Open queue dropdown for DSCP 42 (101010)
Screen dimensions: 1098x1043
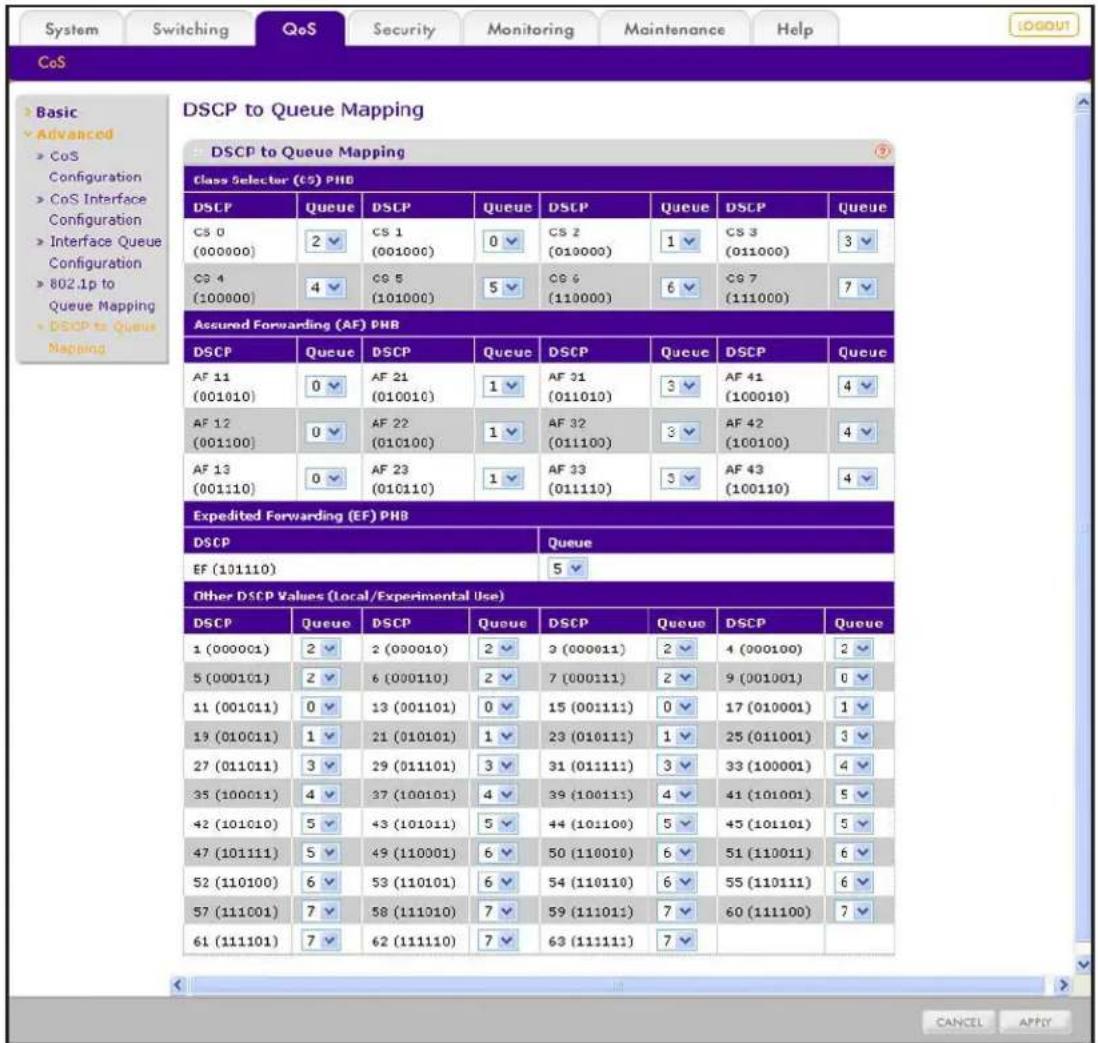tap(320, 824)
